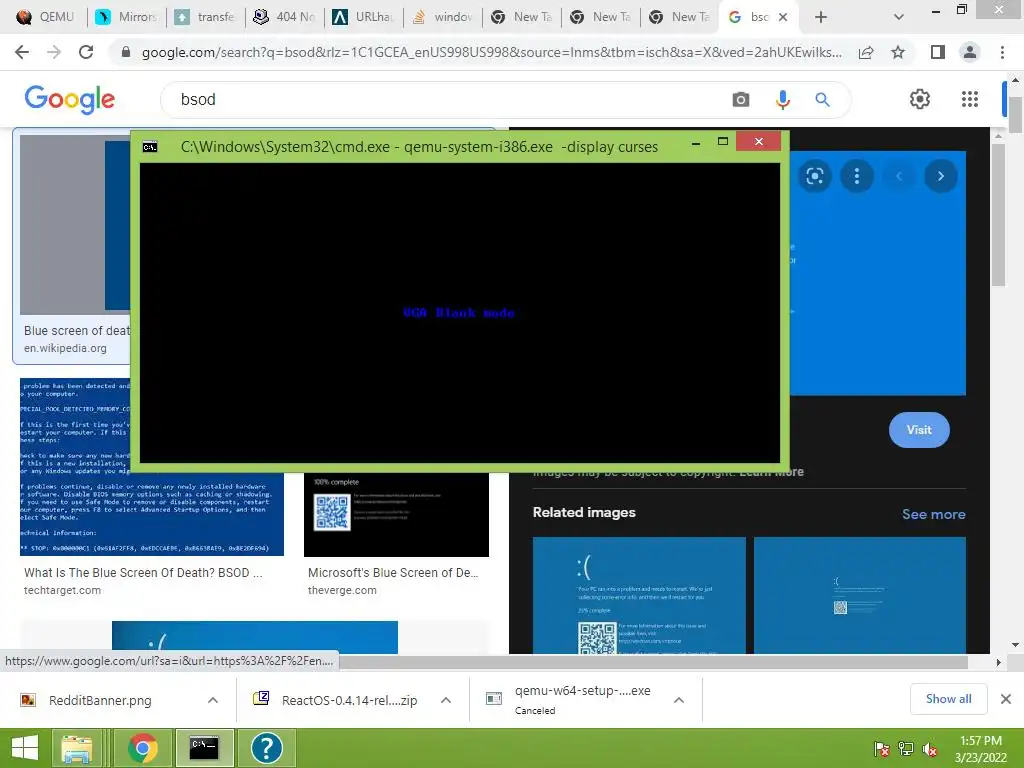Open the Windows Start button
The image size is (1024, 768).
click(25, 748)
